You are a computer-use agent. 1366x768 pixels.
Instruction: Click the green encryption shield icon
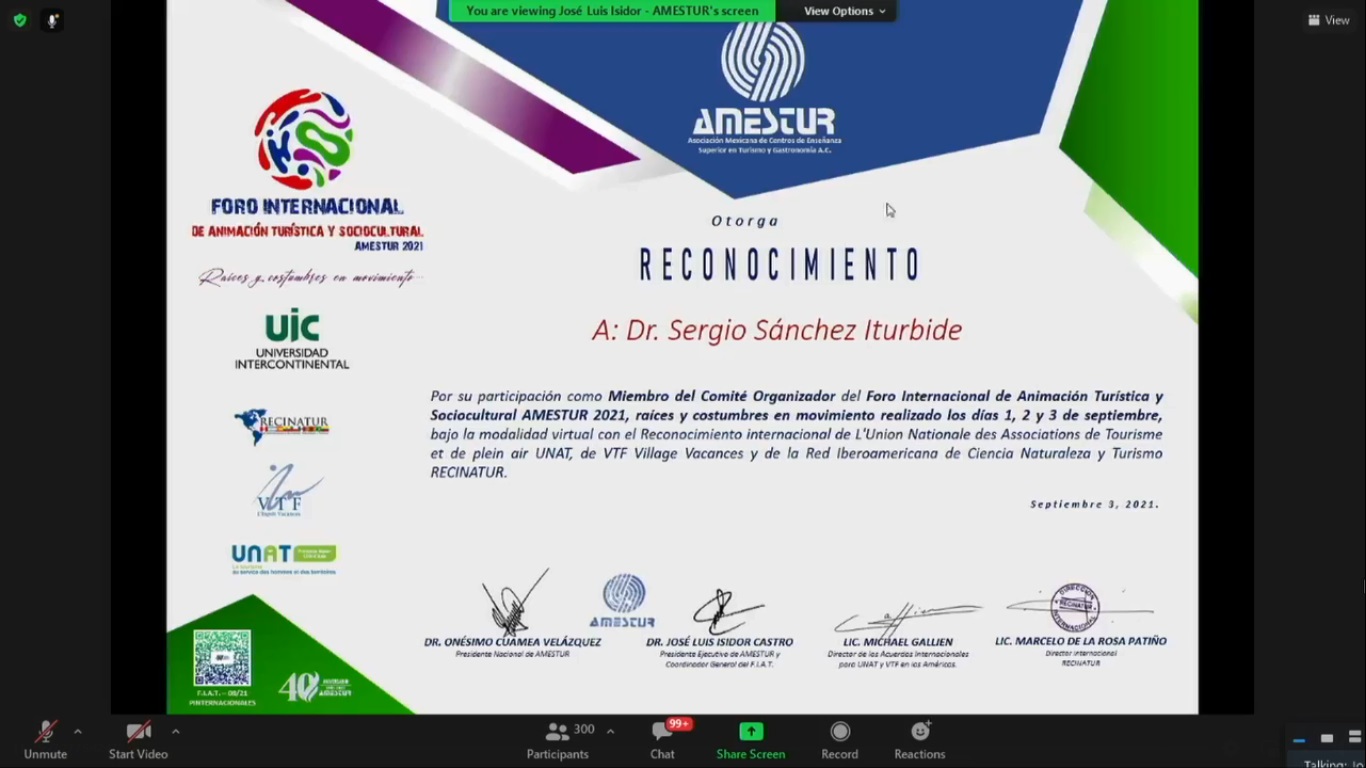pyautogui.click(x=20, y=20)
